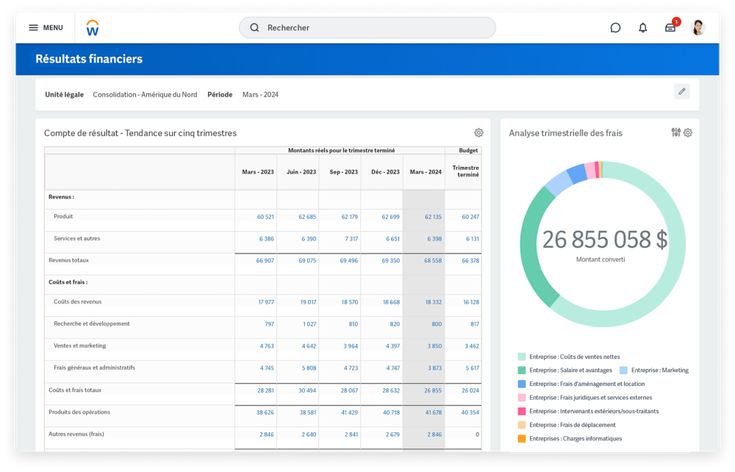Viewport: 735px width, 472px height.
Task: Open Revenus totaux value 68 558
Action: point(432,260)
